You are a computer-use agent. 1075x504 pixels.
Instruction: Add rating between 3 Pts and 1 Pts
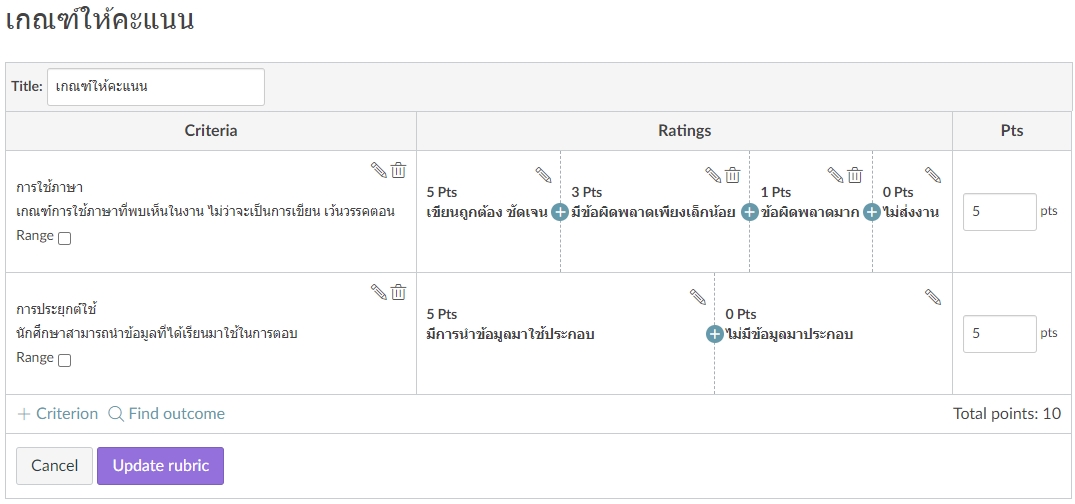point(750,212)
